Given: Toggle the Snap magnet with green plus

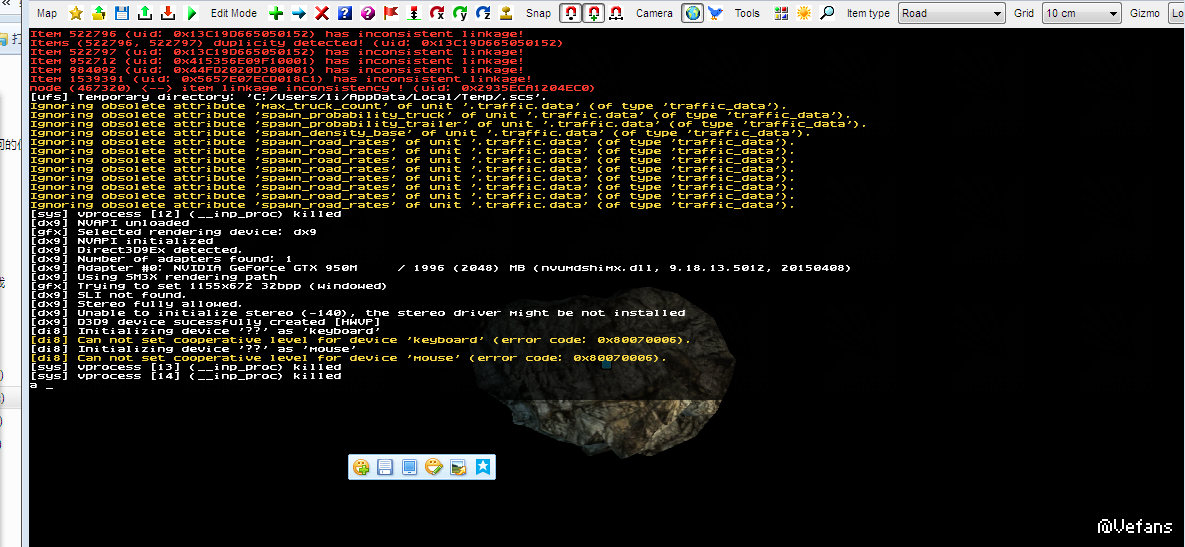Looking at the screenshot, I should tap(593, 13).
